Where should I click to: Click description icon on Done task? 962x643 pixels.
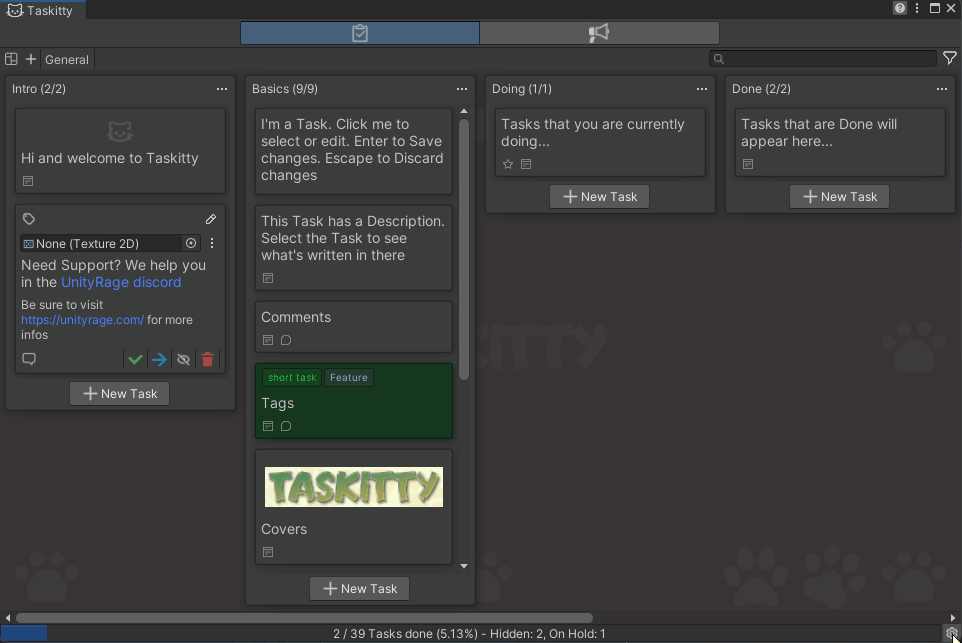[747, 164]
